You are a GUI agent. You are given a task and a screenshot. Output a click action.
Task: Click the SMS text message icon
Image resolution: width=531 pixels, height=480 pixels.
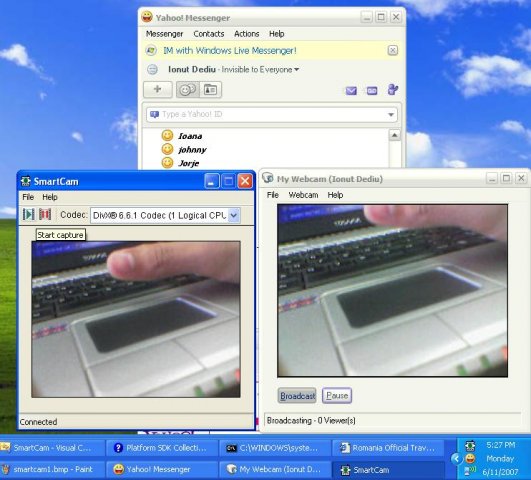click(x=372, y=91)
